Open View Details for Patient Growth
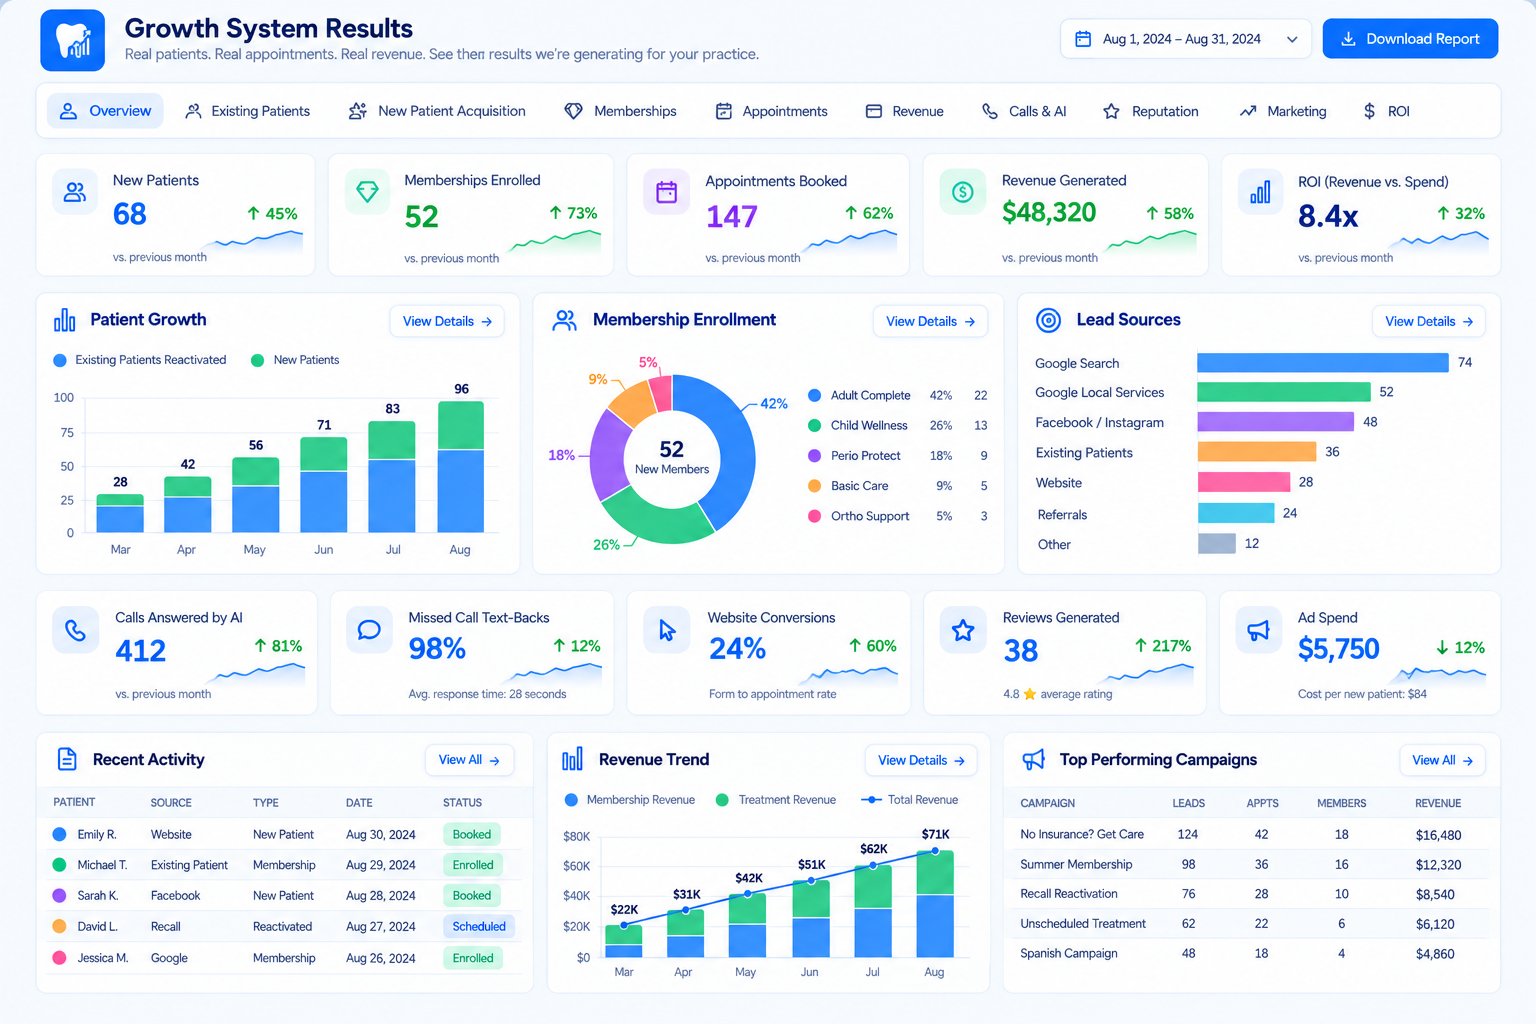The width and height of the screenshot is (1536, 1024). tap(447, 321)
